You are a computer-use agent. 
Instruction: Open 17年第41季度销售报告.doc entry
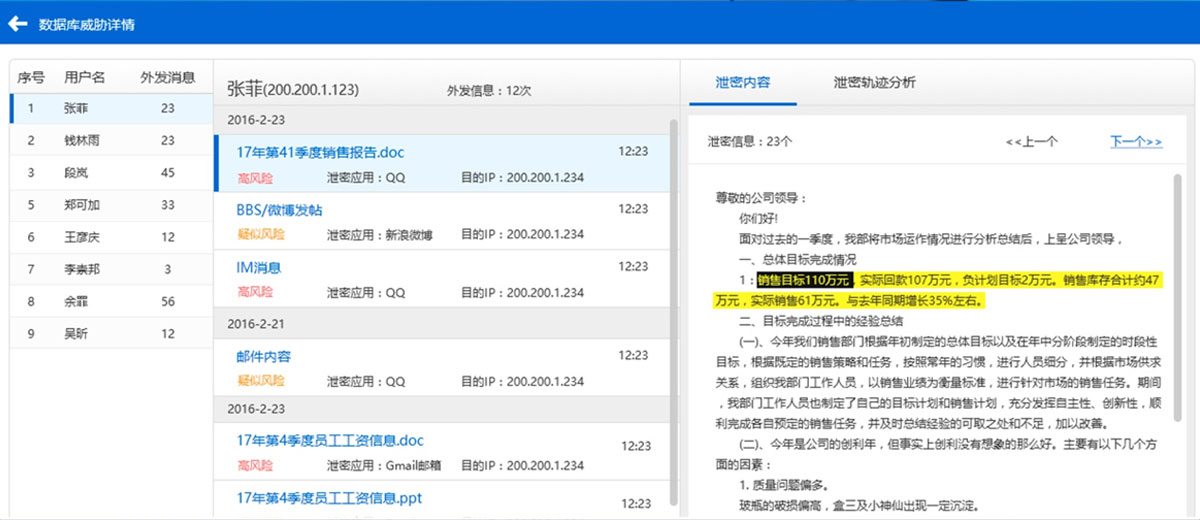tap(440, 163)
